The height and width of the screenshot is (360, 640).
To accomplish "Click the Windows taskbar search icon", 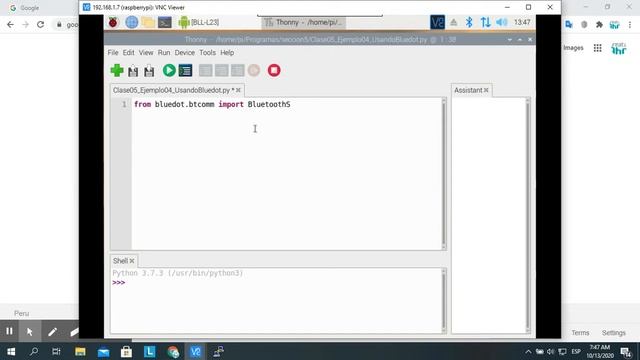I will click(34, 351).
